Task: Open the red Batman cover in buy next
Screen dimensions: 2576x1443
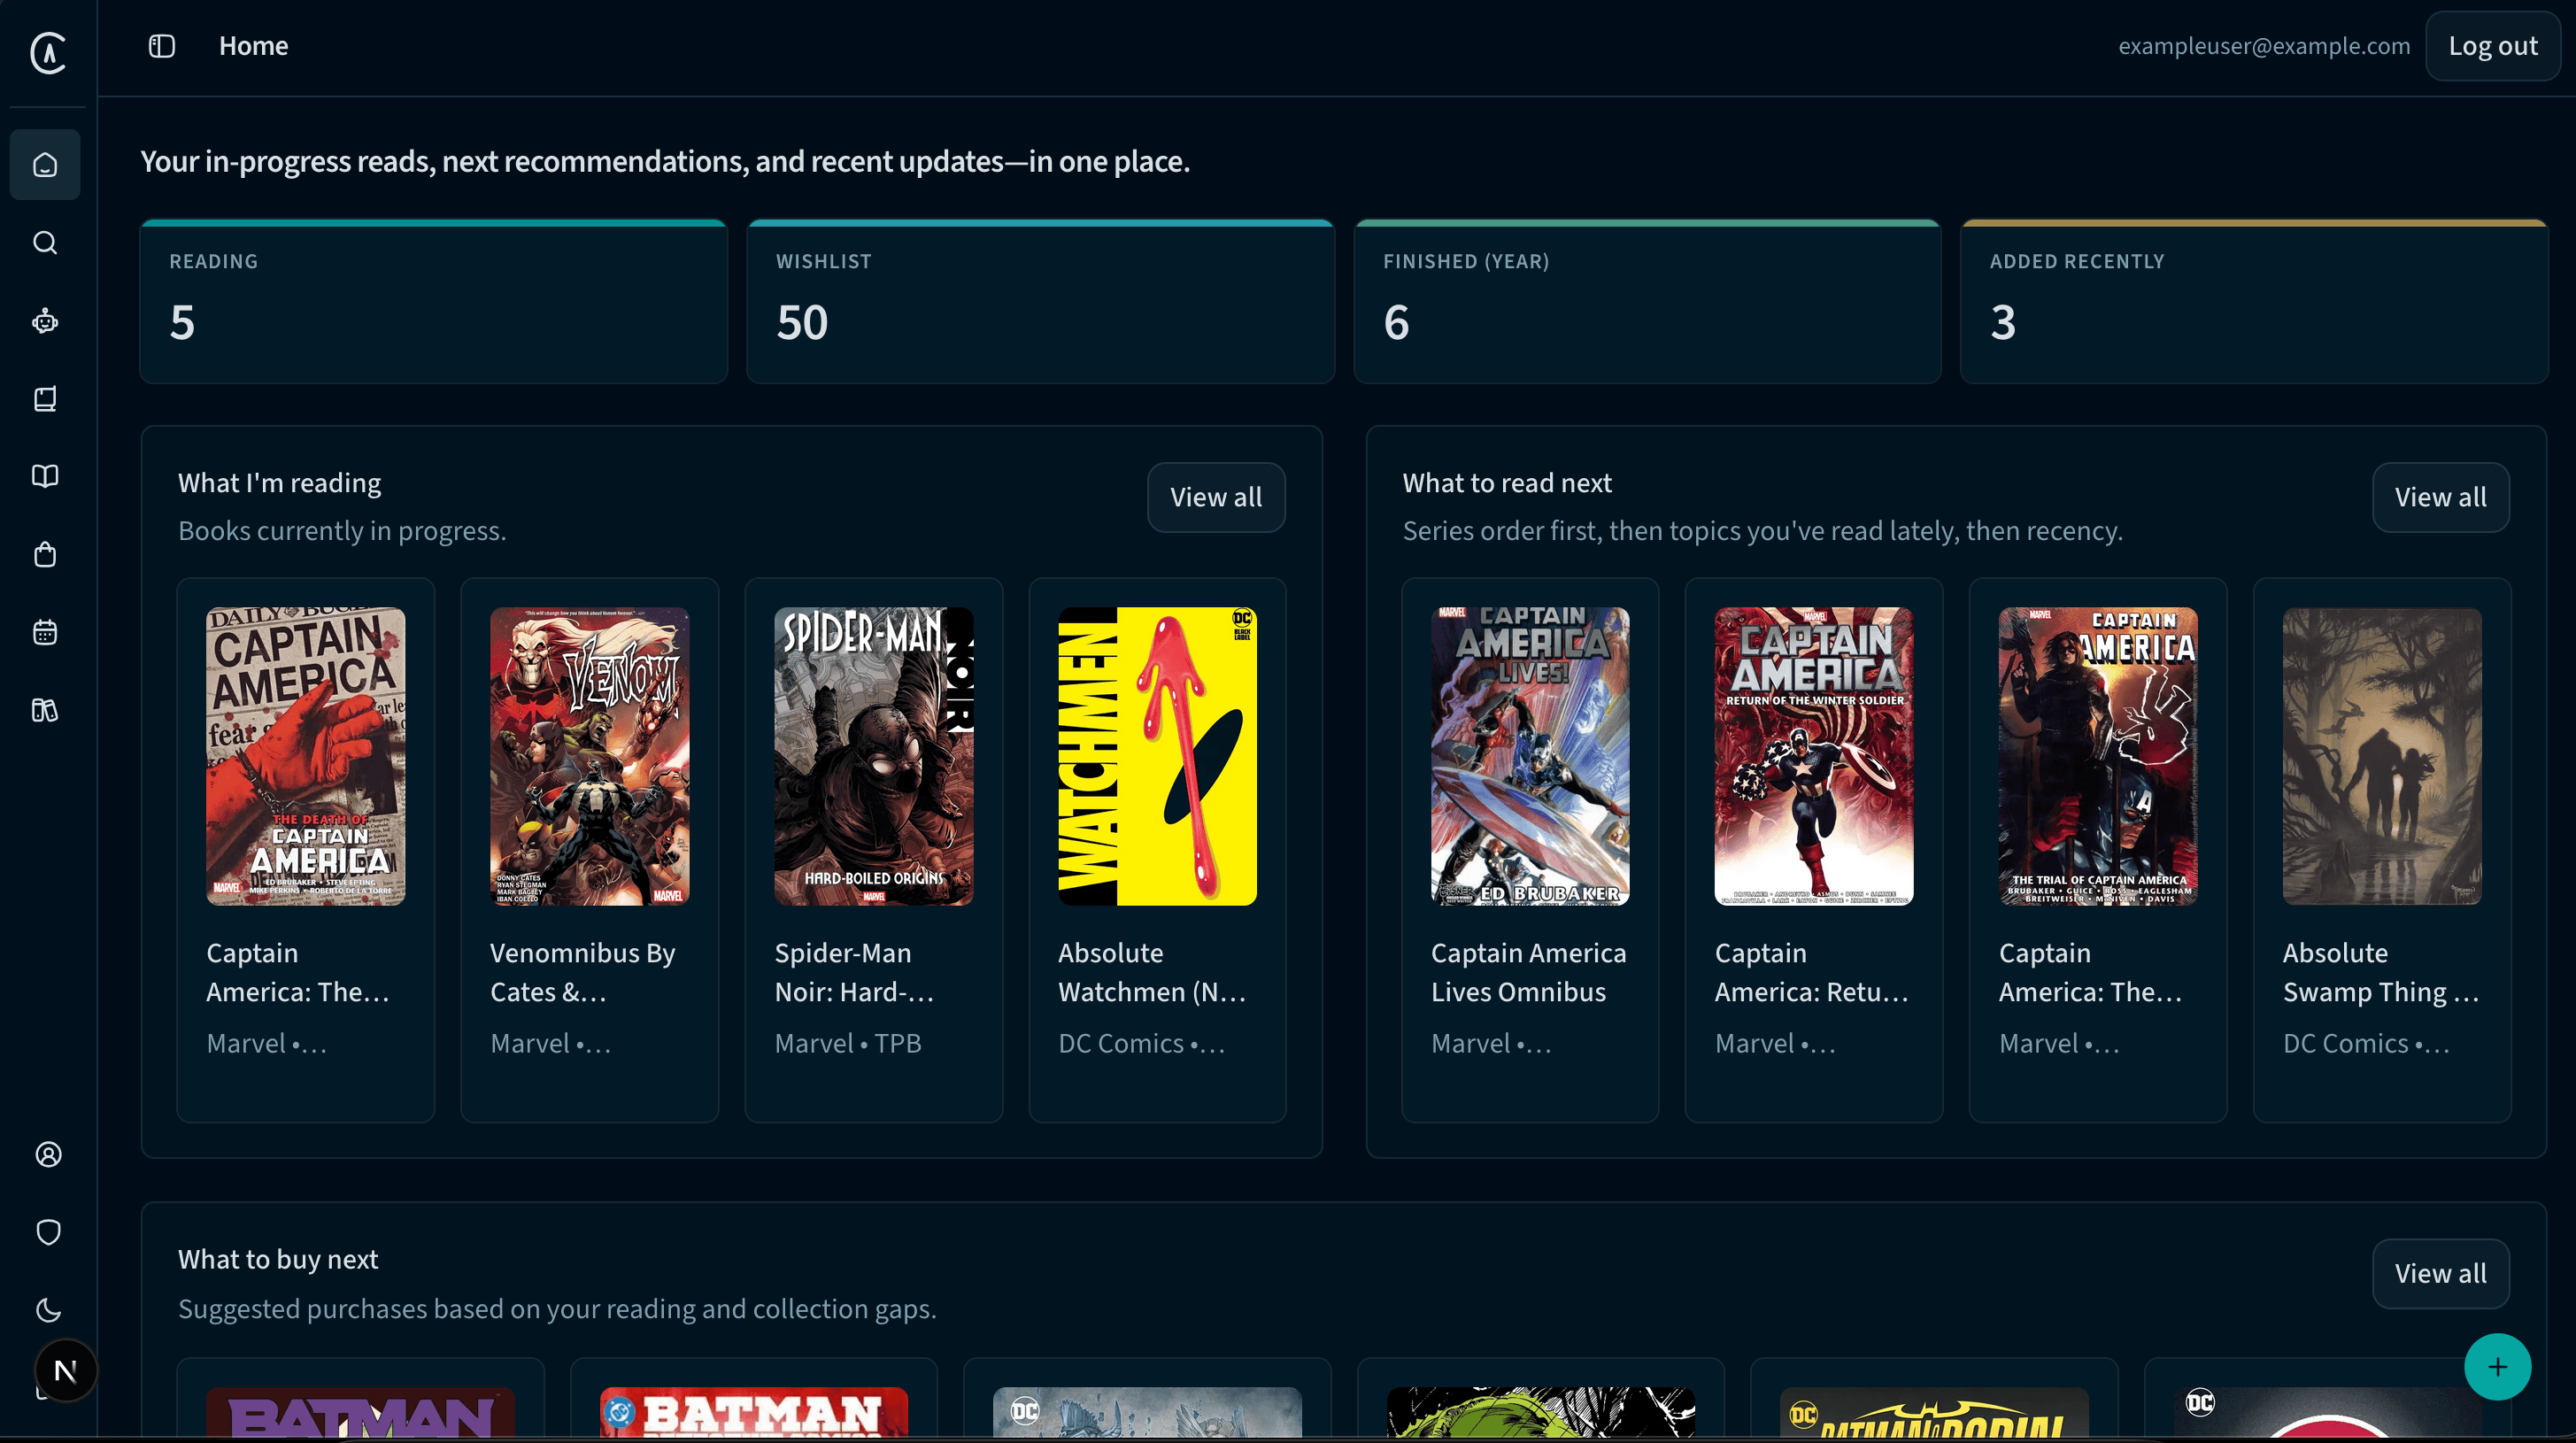Action: pyautogui.click(x=754, y=1412)
